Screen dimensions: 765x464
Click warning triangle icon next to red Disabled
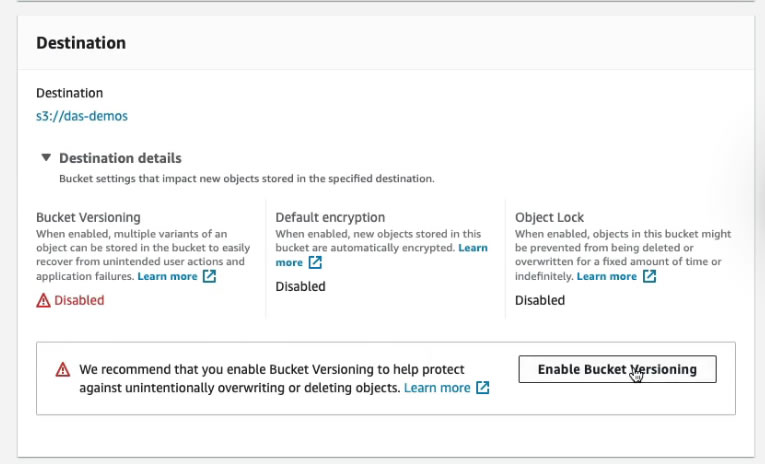click(43, 300)
